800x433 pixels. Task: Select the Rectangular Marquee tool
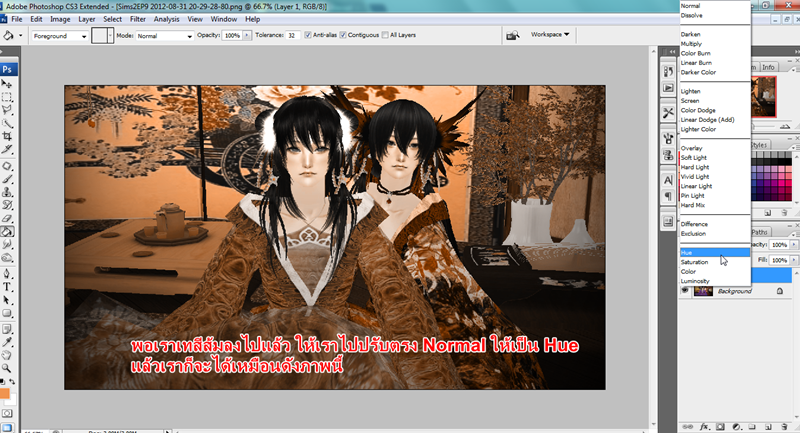pos(7,97)
